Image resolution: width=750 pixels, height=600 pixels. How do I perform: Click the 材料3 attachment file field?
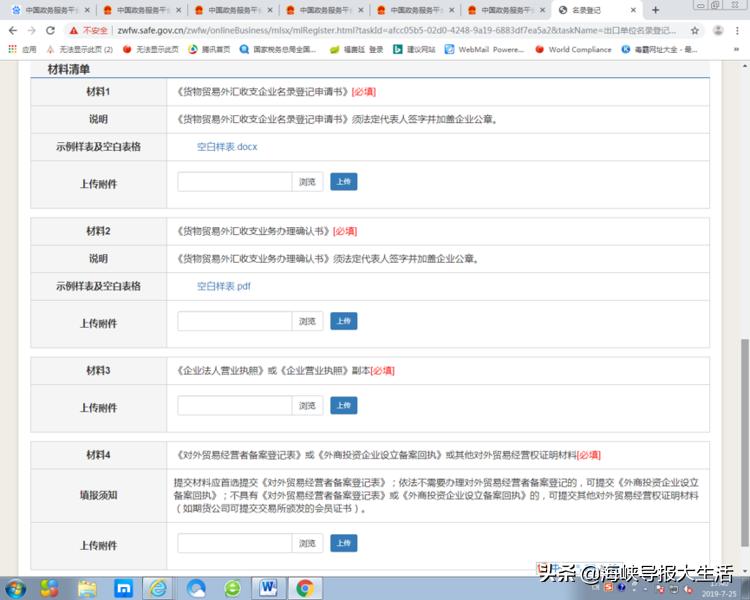[234, 405]
